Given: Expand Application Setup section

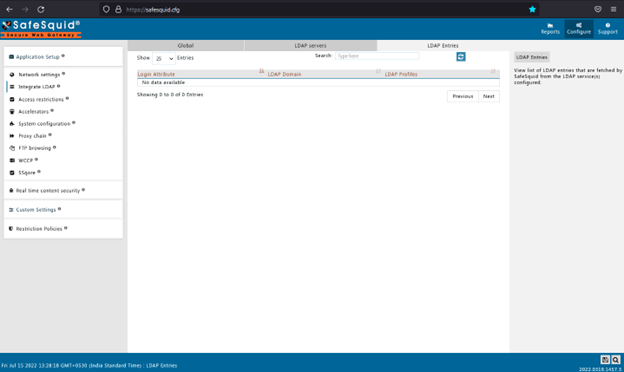Looking at the screenshot, I should click(37, 57).
